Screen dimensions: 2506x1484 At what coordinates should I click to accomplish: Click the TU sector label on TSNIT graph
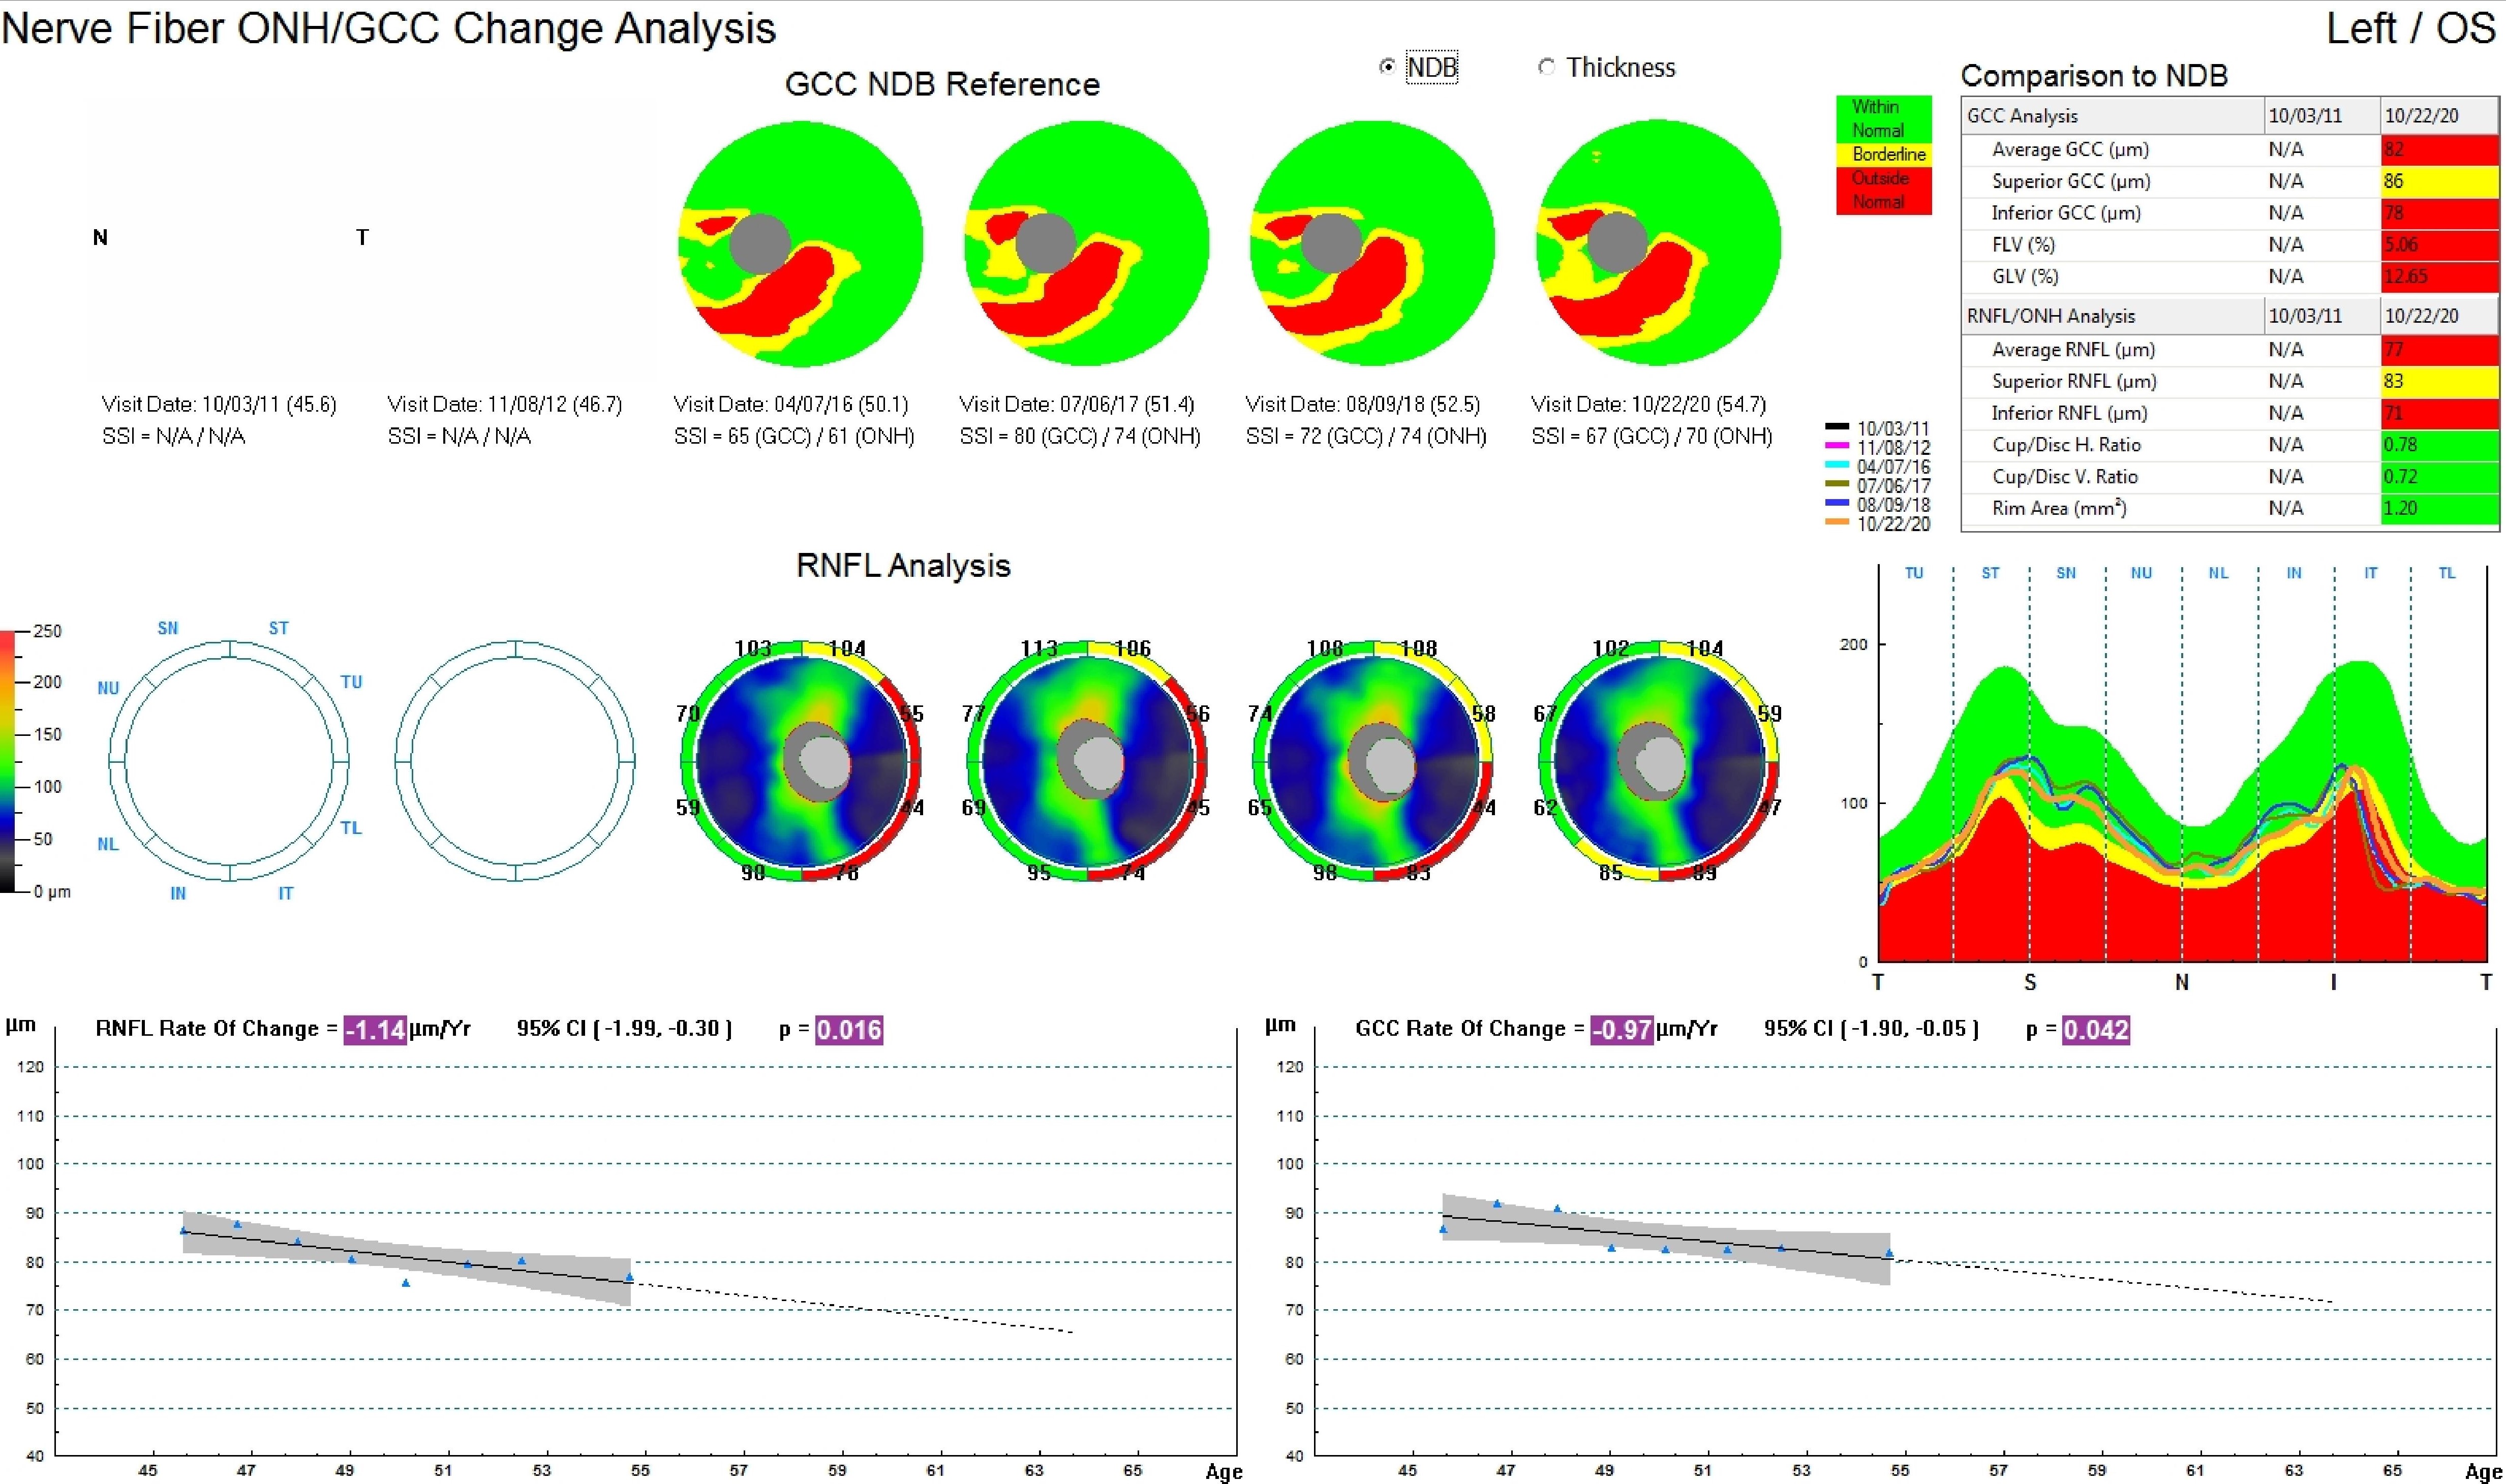click(1914, 573)
